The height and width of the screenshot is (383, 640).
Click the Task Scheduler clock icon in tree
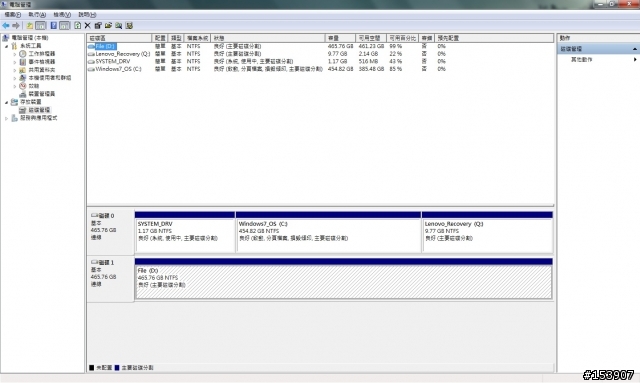click(x=22, y=53)
